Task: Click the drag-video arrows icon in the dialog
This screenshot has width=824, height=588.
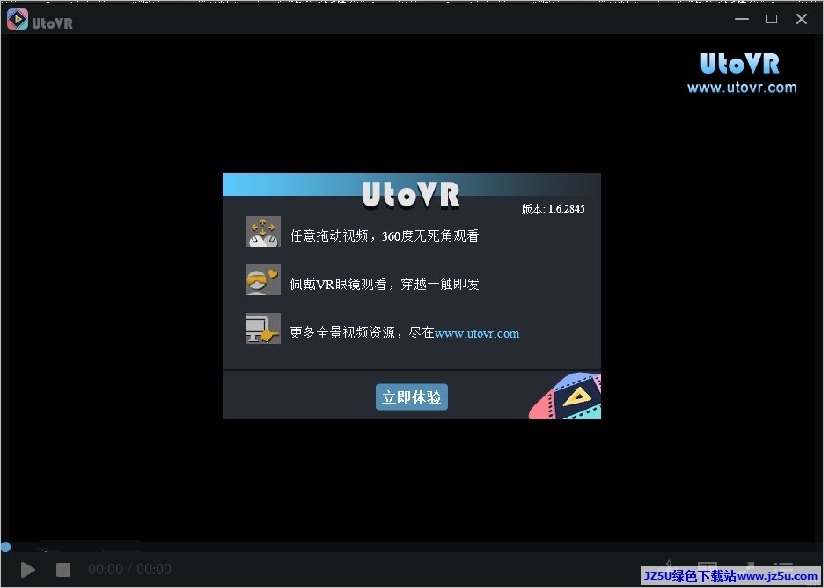Action: click(263, 231)
